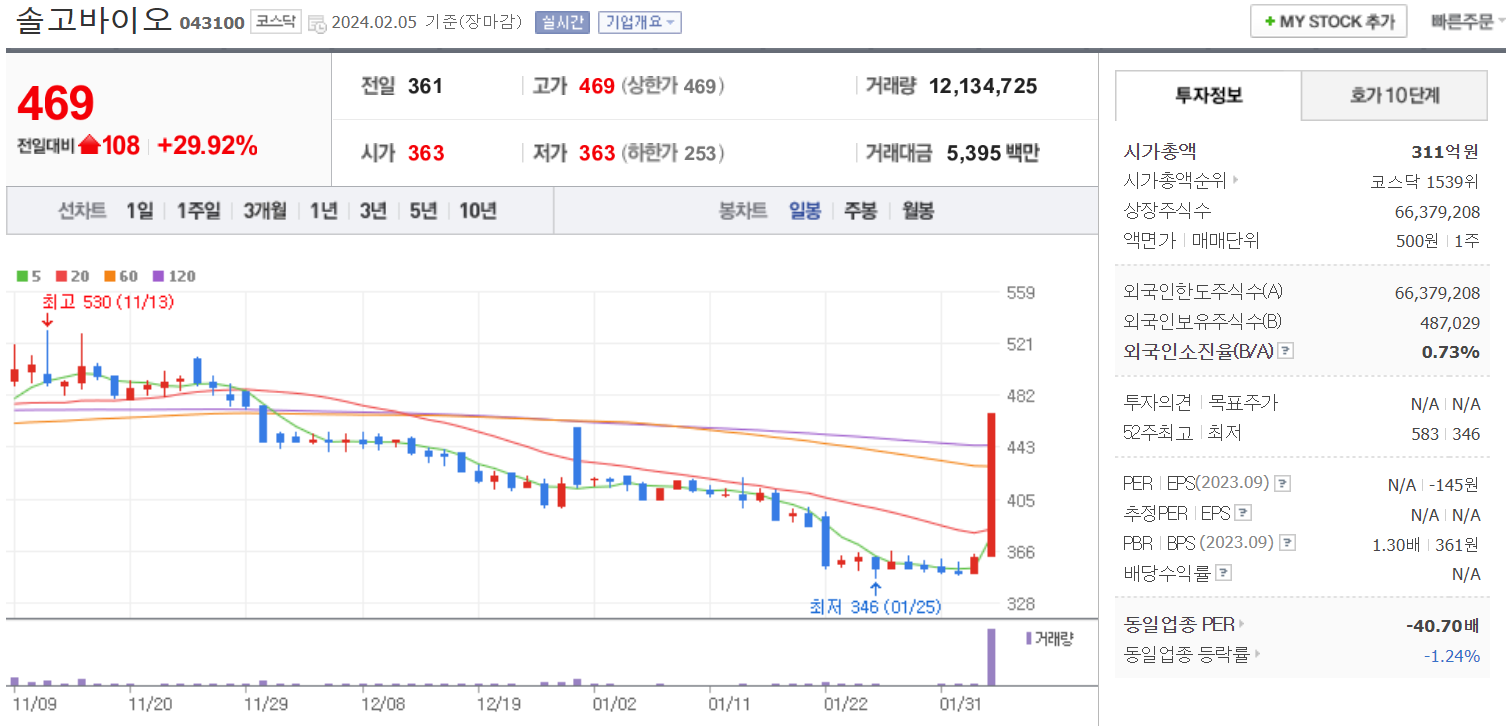Click the 외국인보유주식수 value 487,029
This screenshot has width=1511, height=726.
[x=1450, y=322]
